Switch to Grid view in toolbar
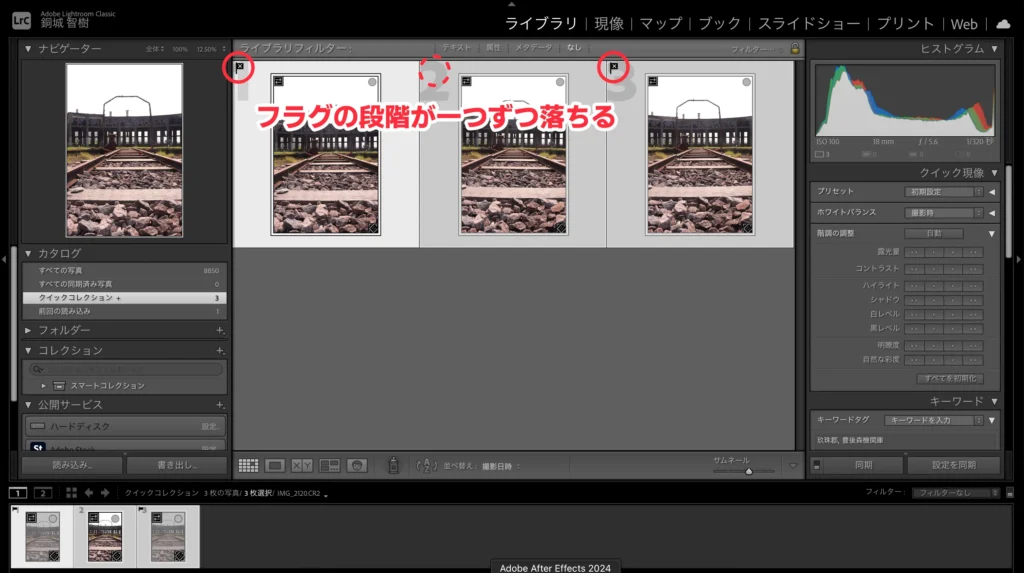Viewport: 1024px width, 573px height. [248, 465]
